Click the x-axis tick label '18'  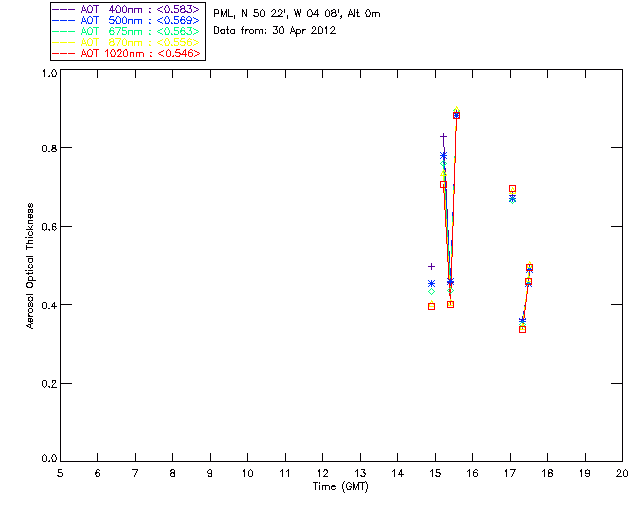(x=547, y=473)
